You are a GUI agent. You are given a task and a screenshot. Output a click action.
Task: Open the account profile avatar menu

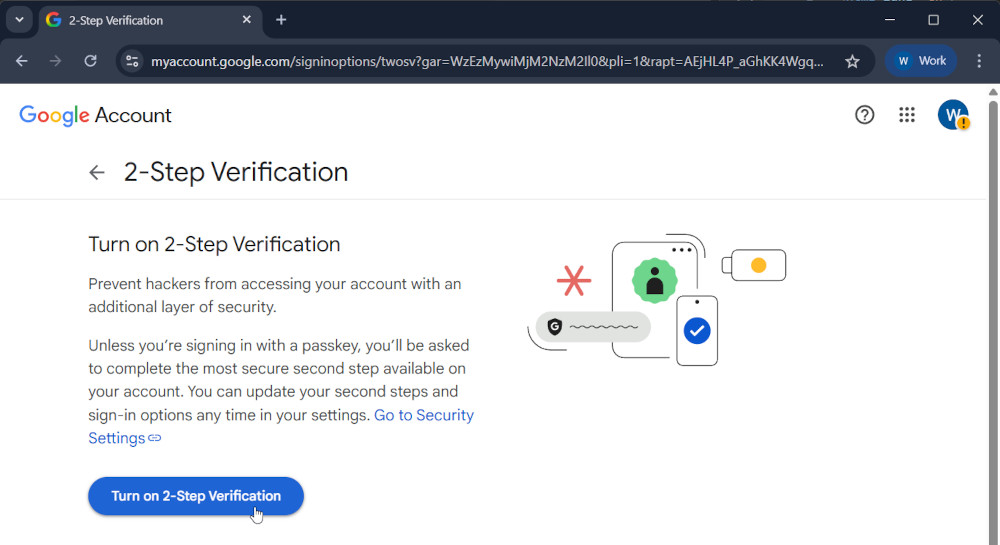[952, 115]
